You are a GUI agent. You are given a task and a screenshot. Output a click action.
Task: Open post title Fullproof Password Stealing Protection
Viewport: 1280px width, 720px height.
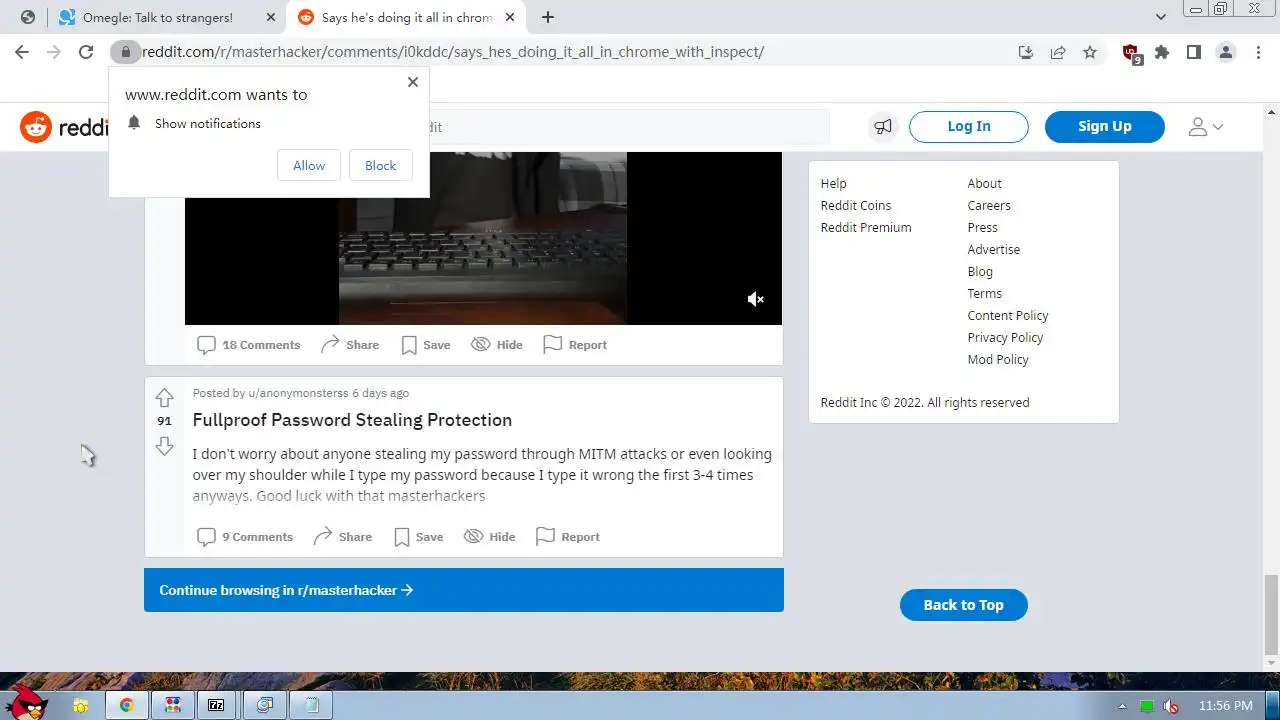(x=352, y=420)
